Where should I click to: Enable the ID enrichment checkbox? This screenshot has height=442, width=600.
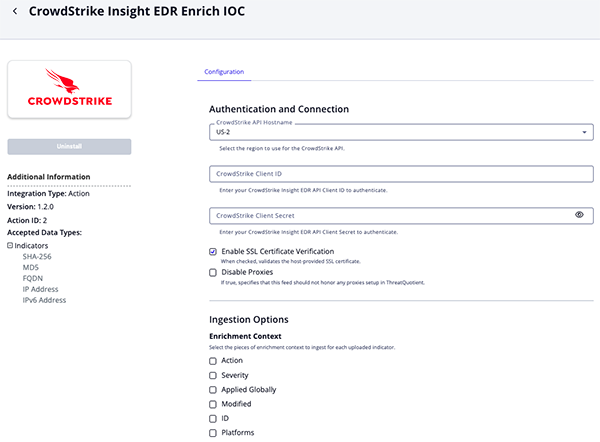[213, 419]
